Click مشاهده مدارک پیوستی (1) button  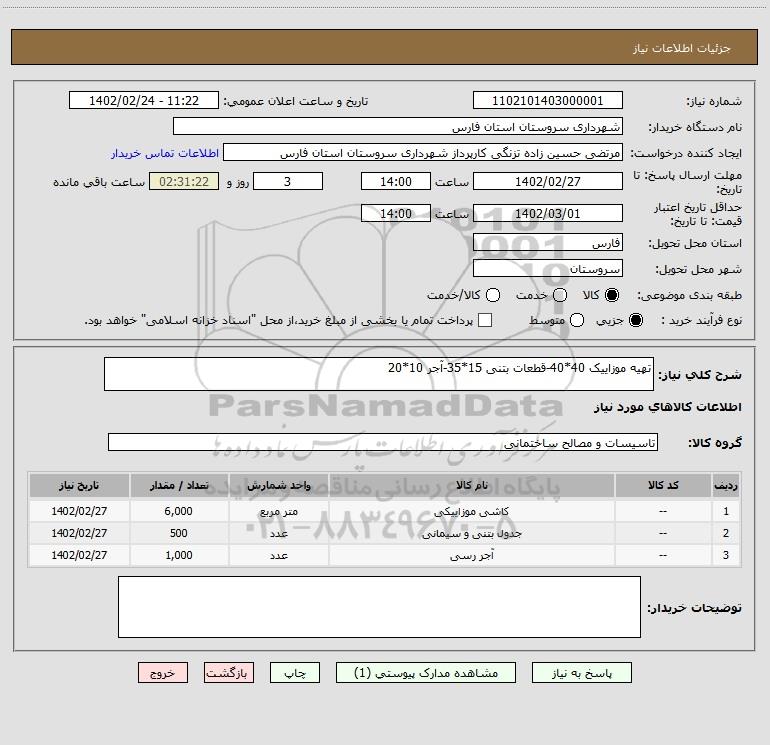pos(426,673)
